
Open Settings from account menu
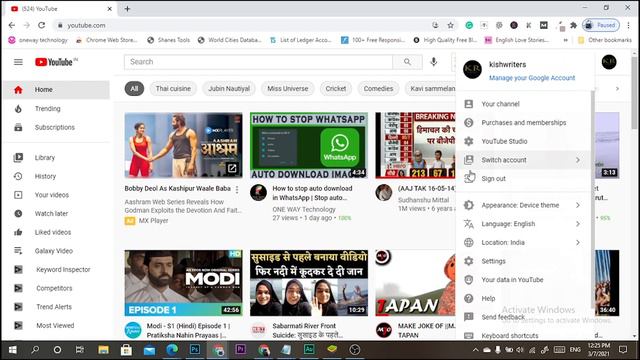(523, 261)
